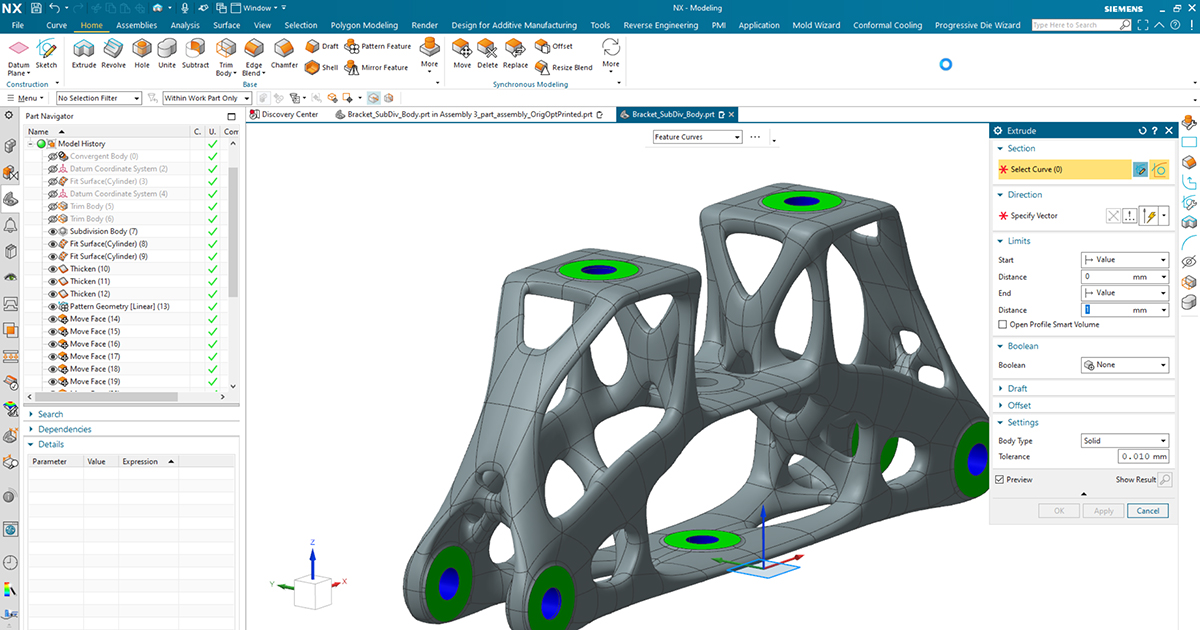
Task: Select Move in Synchronous Modeling group
Action: pos(462,55)
